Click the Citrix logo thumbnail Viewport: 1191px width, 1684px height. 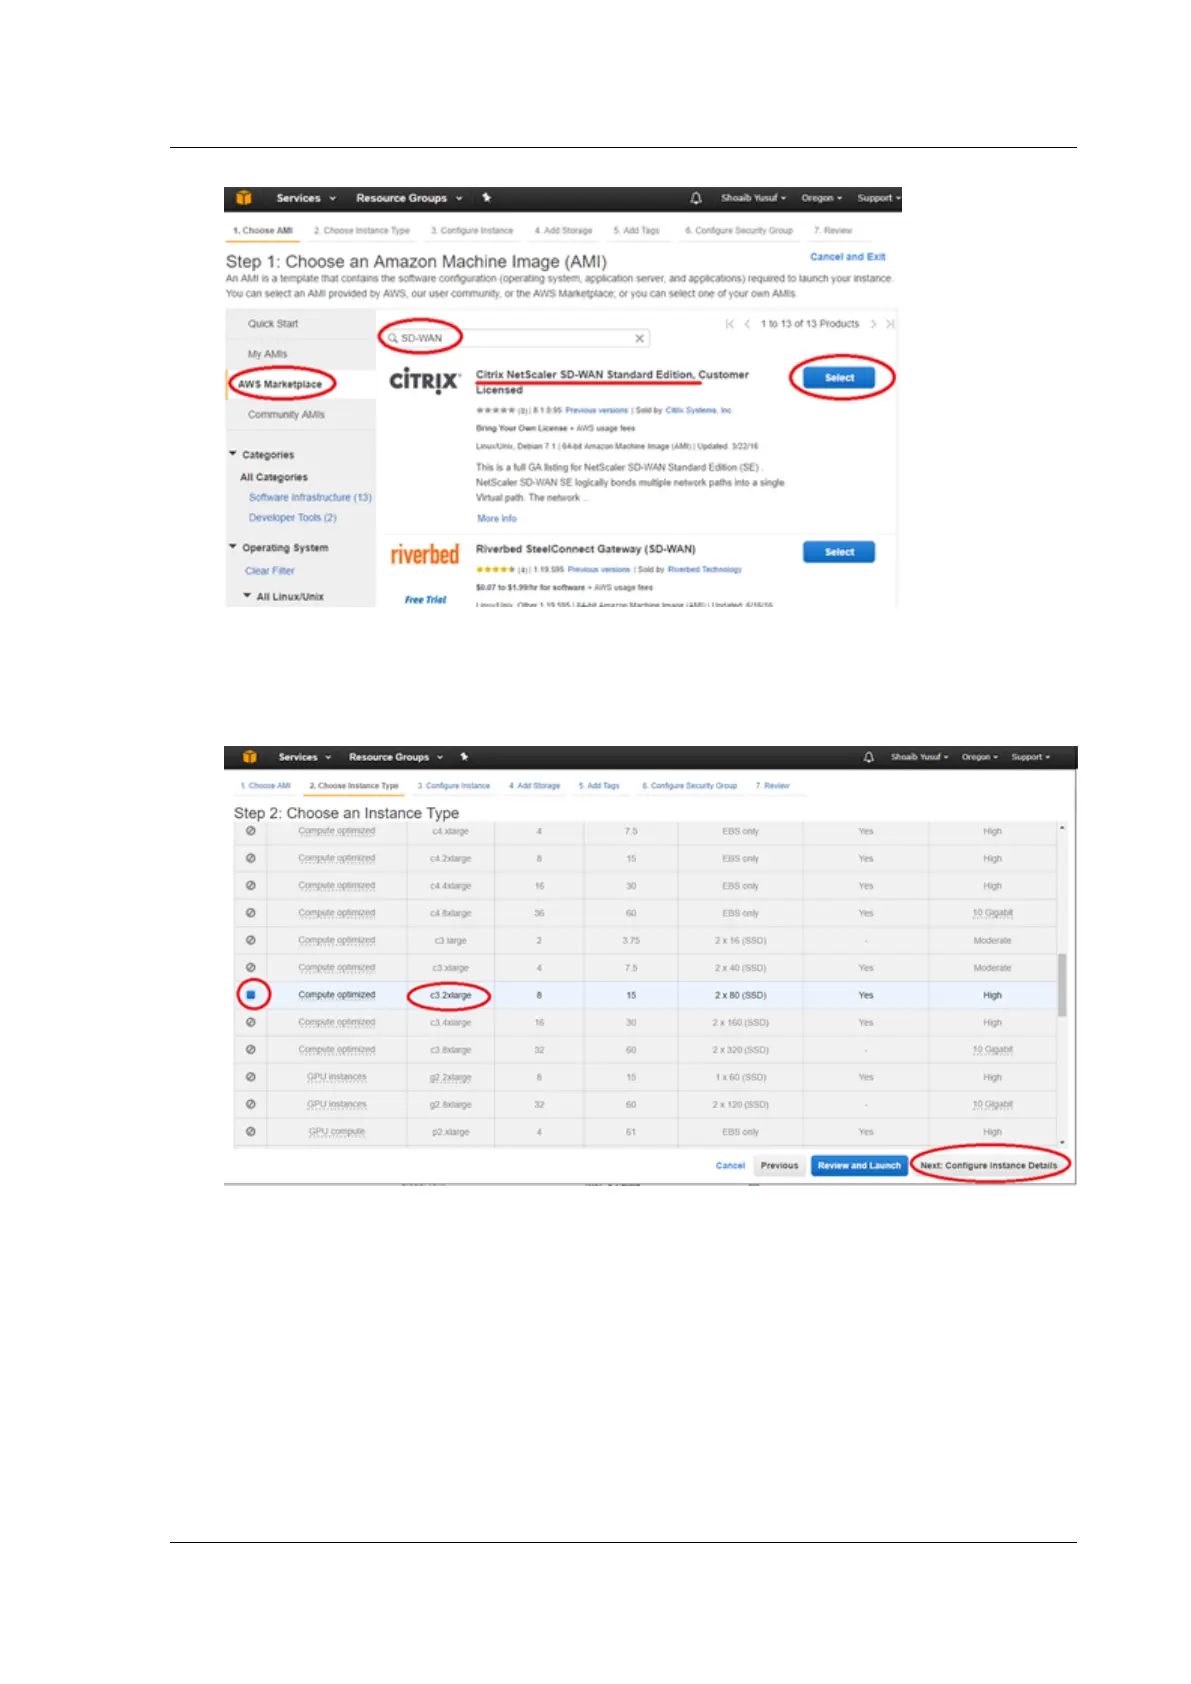coord(424,381)
